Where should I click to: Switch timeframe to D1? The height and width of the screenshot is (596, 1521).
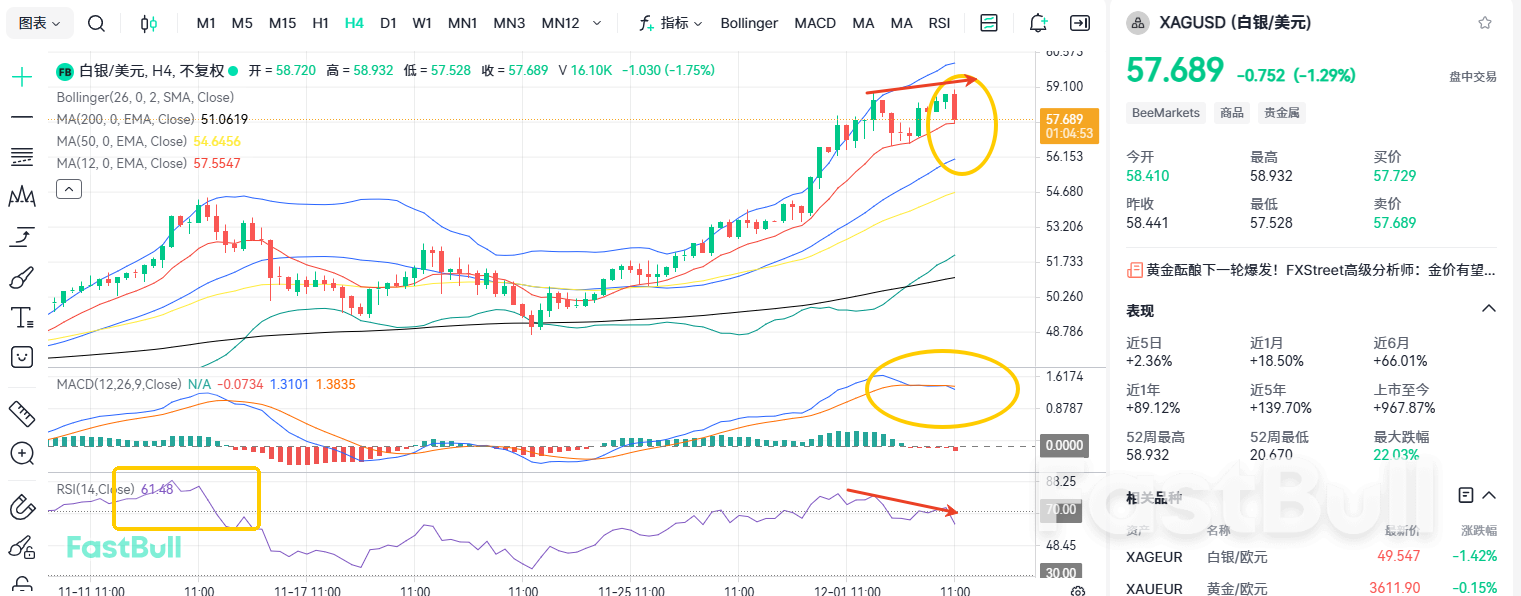click(388, 22)
